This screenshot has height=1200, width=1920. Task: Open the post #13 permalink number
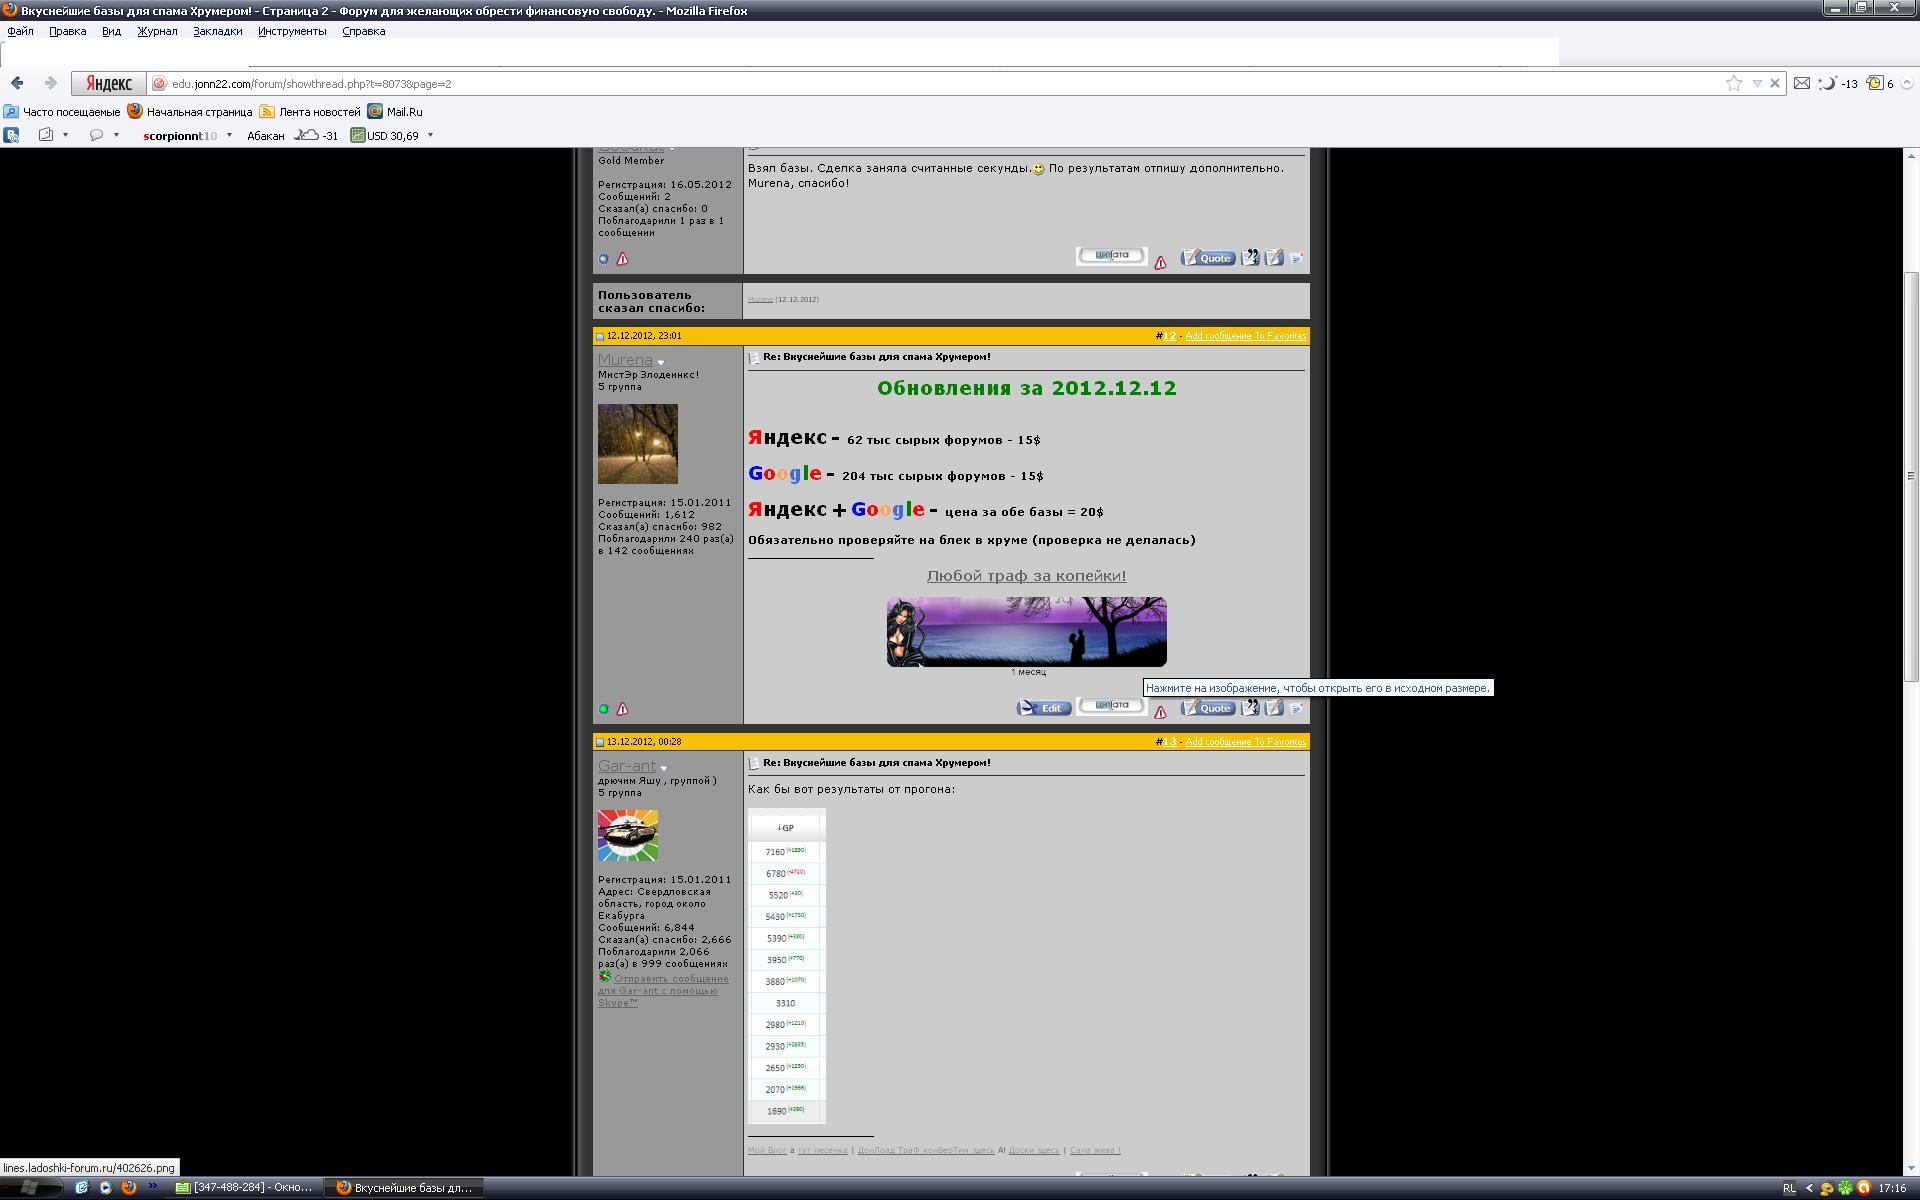click(x=1169, y=742)
